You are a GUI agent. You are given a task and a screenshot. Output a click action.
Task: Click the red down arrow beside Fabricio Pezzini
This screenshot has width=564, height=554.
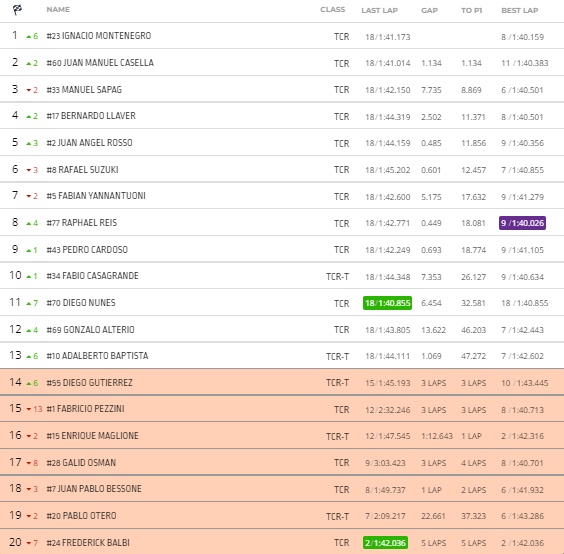[x=29, y=409]
